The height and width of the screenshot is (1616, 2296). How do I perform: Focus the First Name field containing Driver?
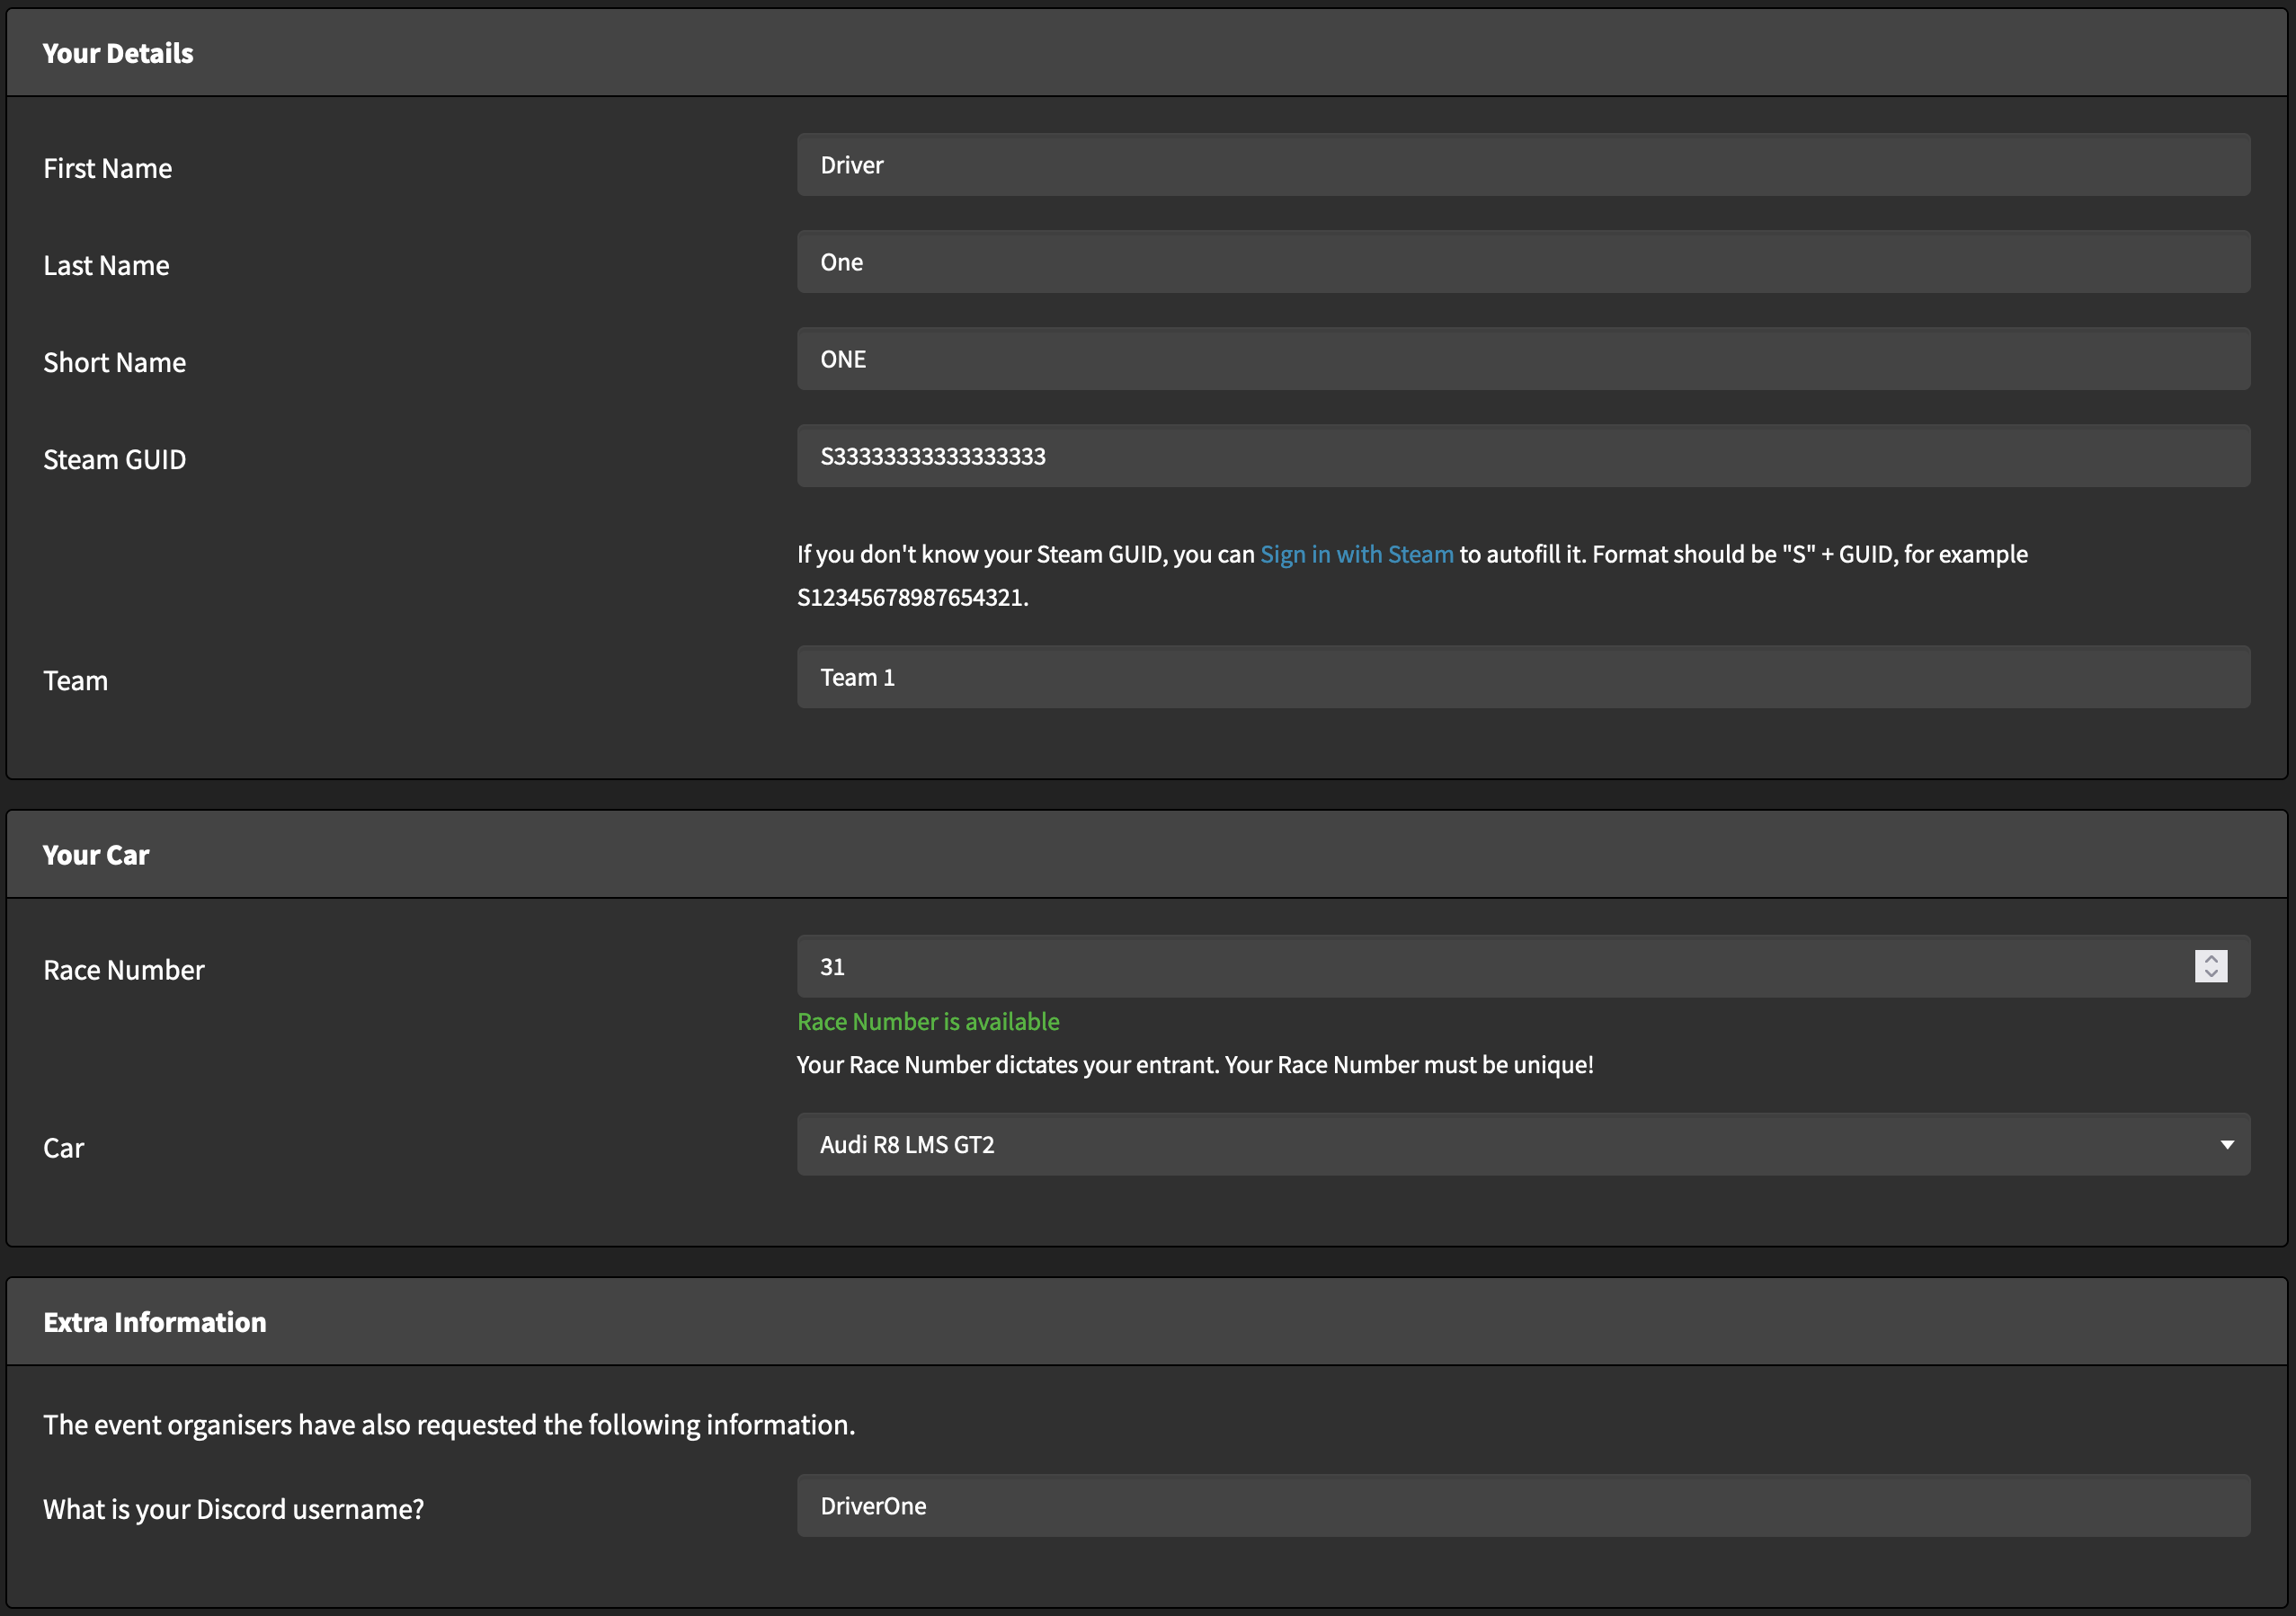point(1522,165)
